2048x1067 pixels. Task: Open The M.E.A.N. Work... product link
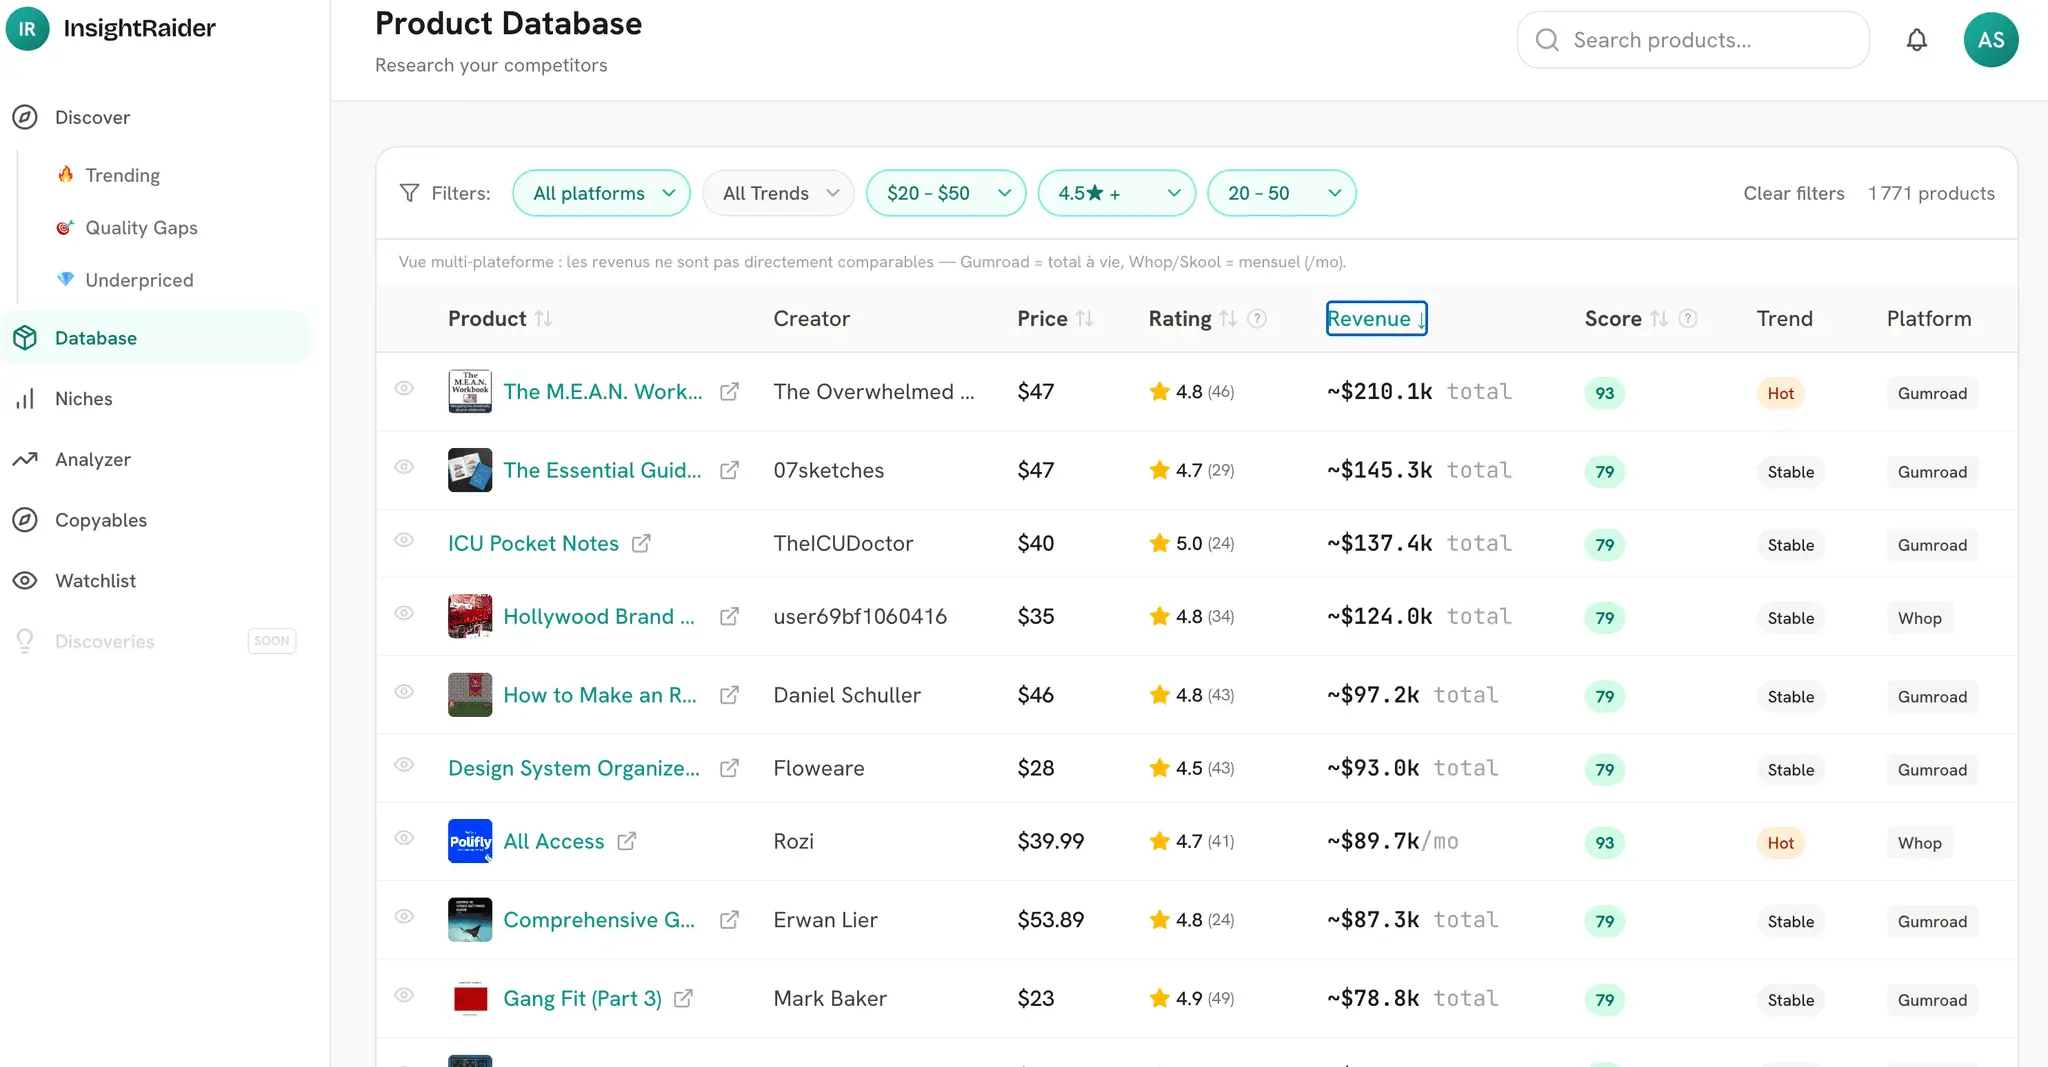pyautogui.click(x=602, y=392)
